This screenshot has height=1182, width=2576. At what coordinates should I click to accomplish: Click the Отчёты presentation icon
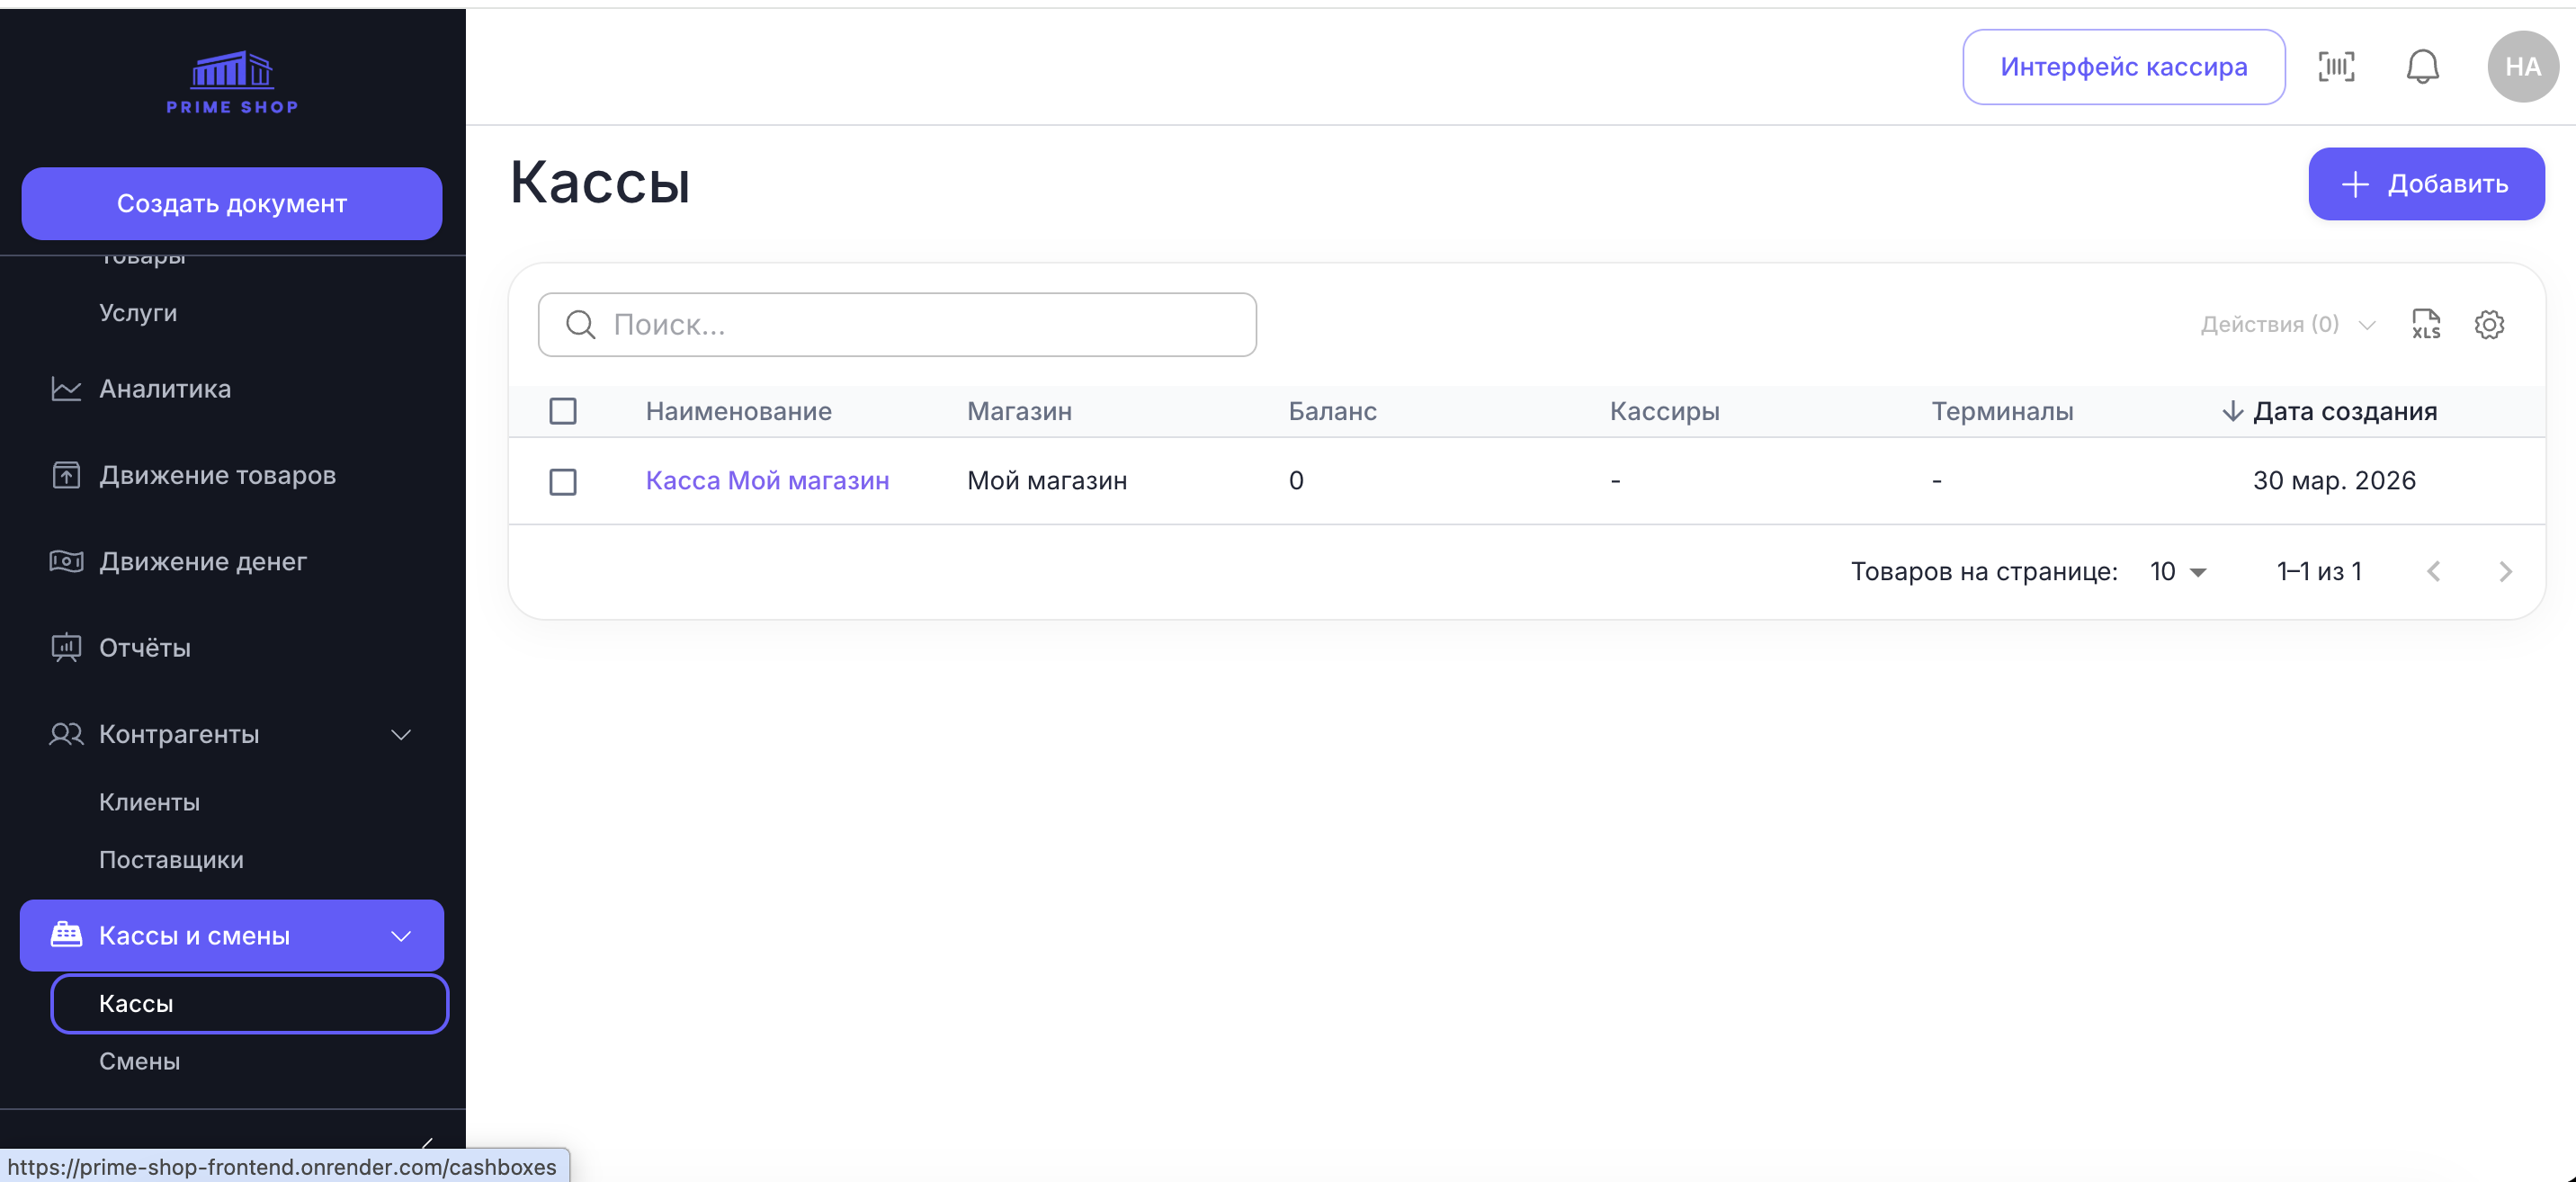pyautogui.click(x=66, y=648)
